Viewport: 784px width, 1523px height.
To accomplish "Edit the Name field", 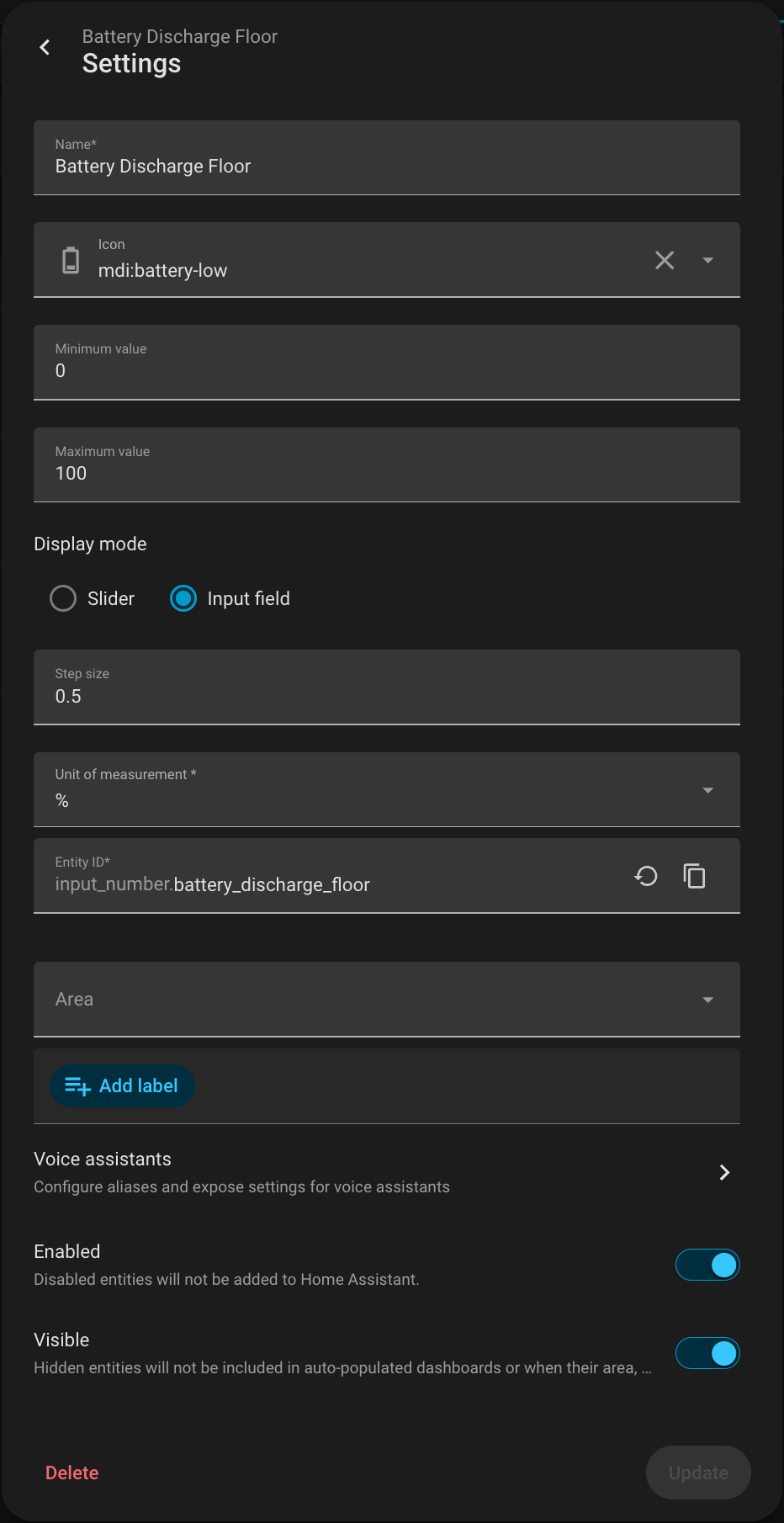I will (387, 158).
